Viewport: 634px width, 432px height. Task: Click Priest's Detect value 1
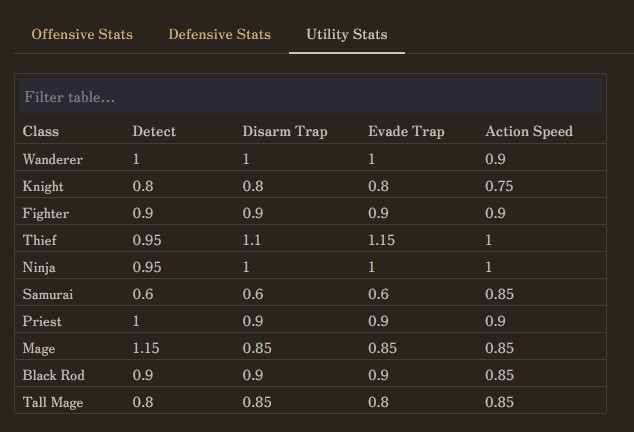[x=136, y=321]
